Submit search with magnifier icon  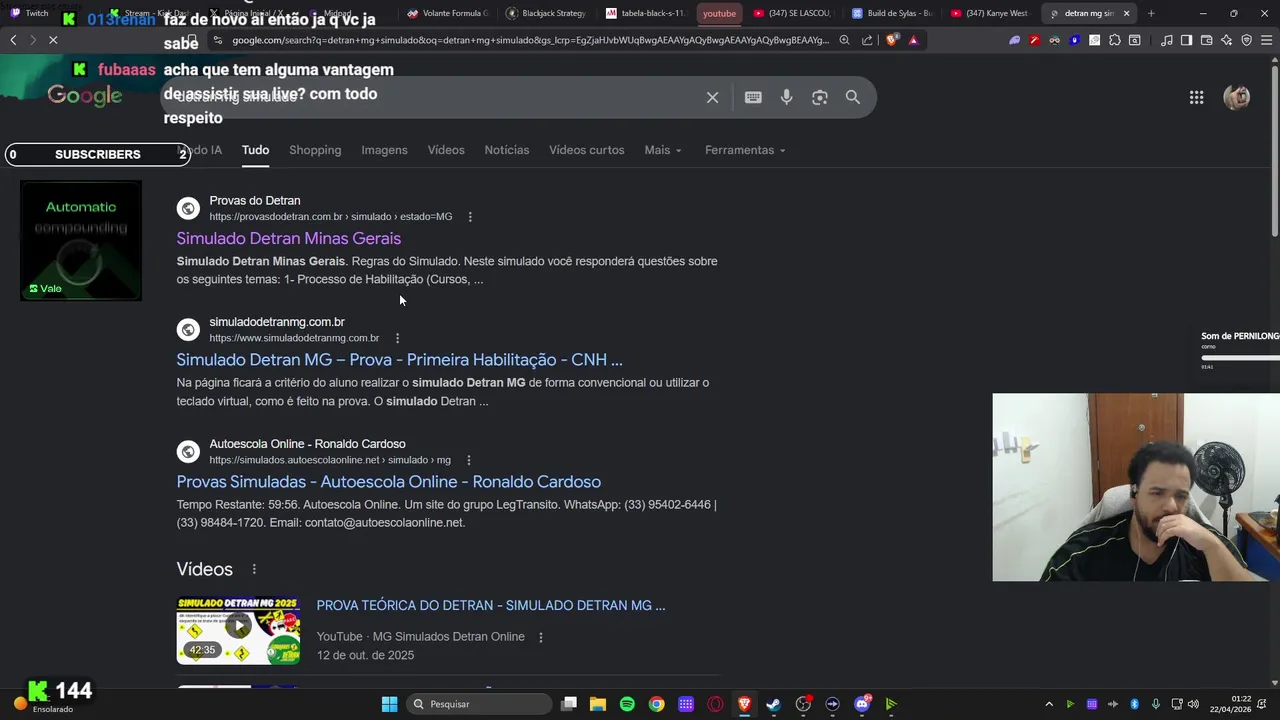click(x=853, y=97)
